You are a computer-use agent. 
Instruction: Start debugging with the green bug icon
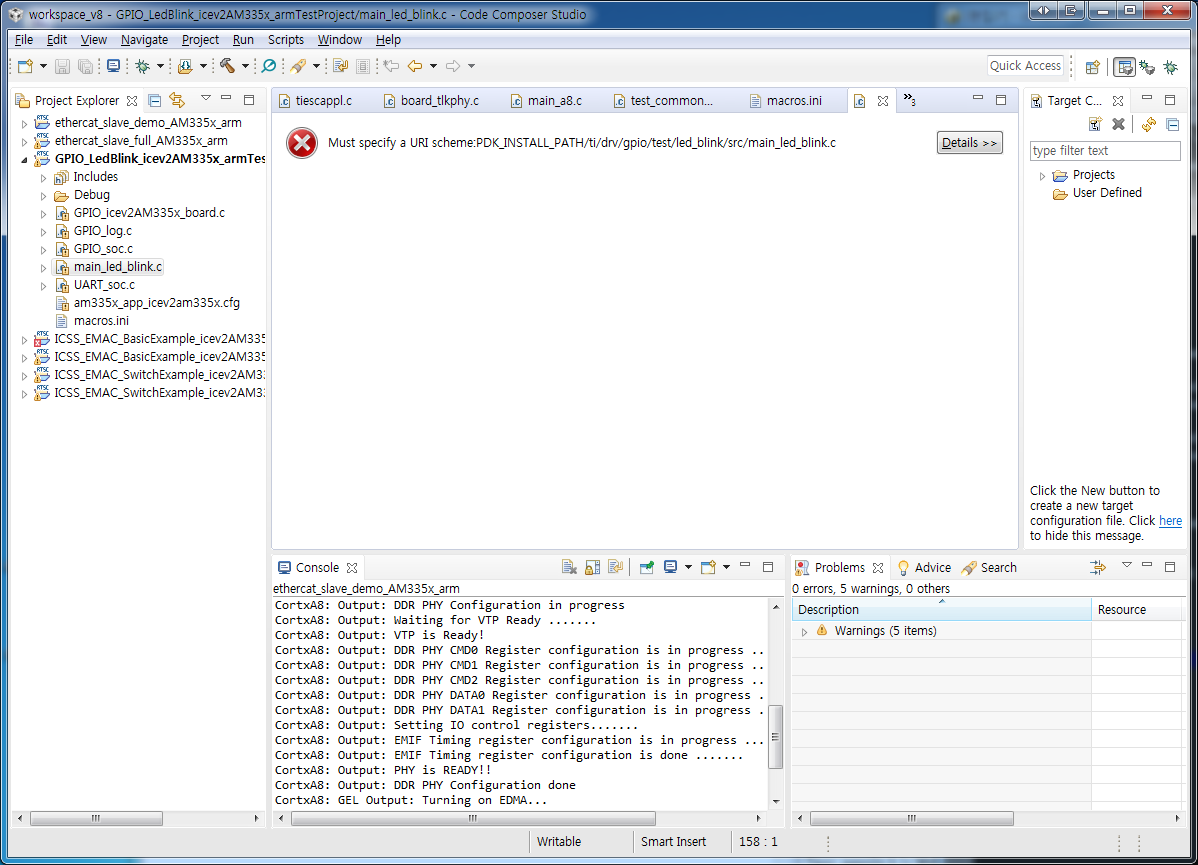pyautogui.click(x=142, y=66)
